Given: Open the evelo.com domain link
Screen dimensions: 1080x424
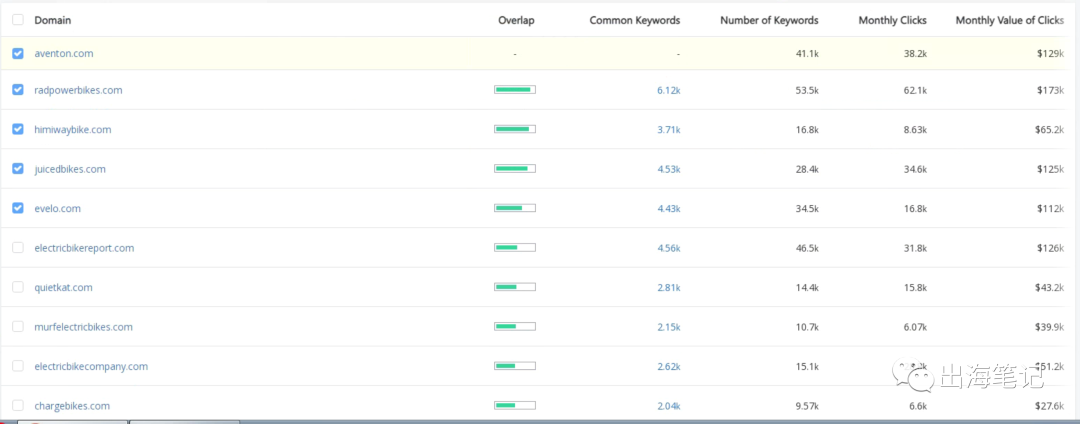Looking at the screenshot, I should click(57, 209).
